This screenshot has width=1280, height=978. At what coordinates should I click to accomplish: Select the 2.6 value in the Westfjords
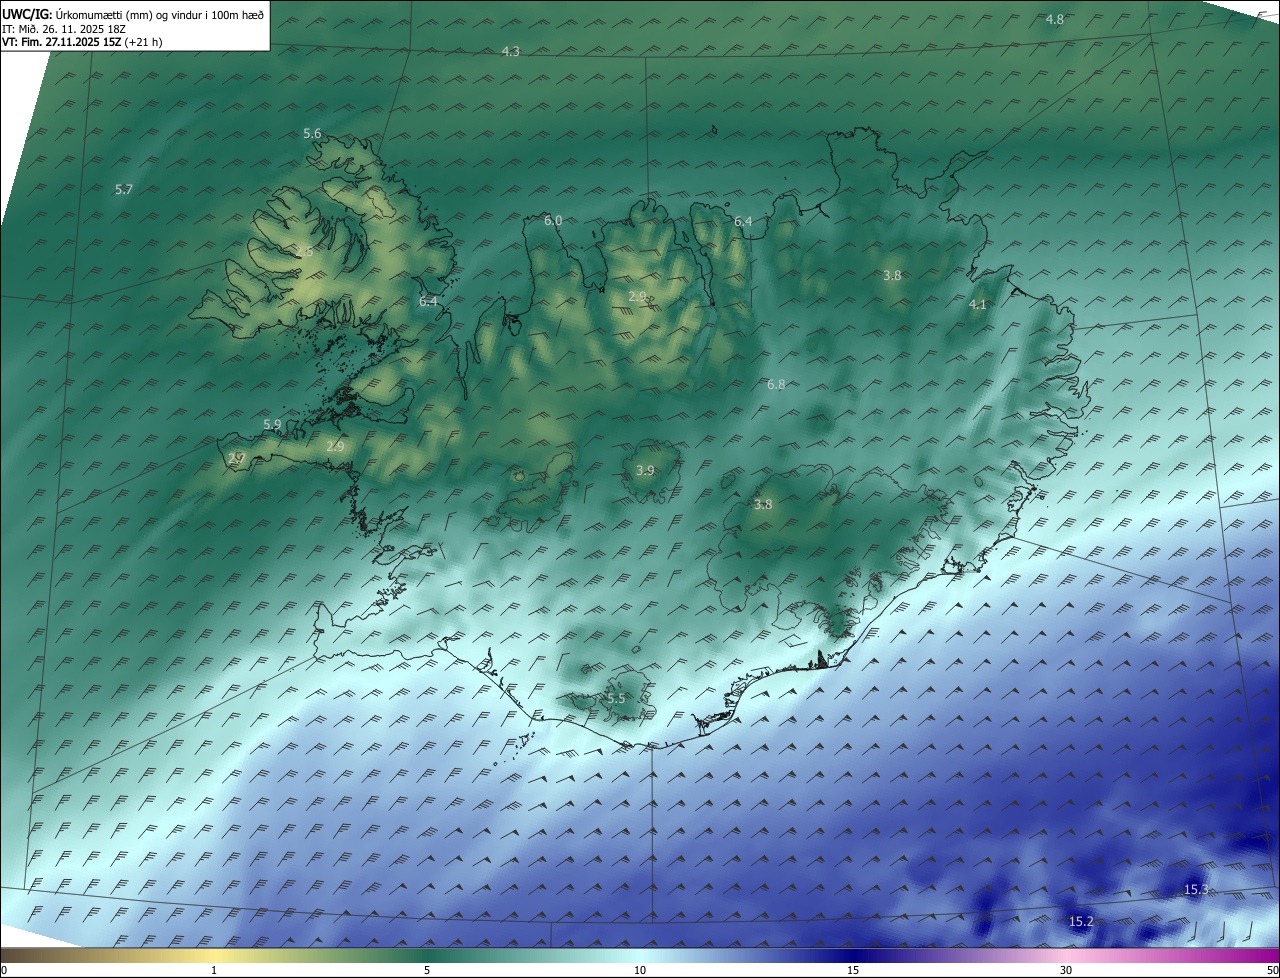tap(305, 253)
